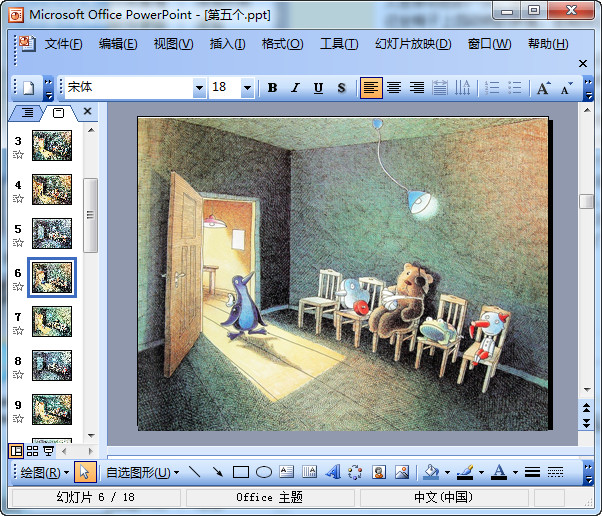Apply Fill Color paint bucket
602x516 pixels.
(x=431, y=472)
